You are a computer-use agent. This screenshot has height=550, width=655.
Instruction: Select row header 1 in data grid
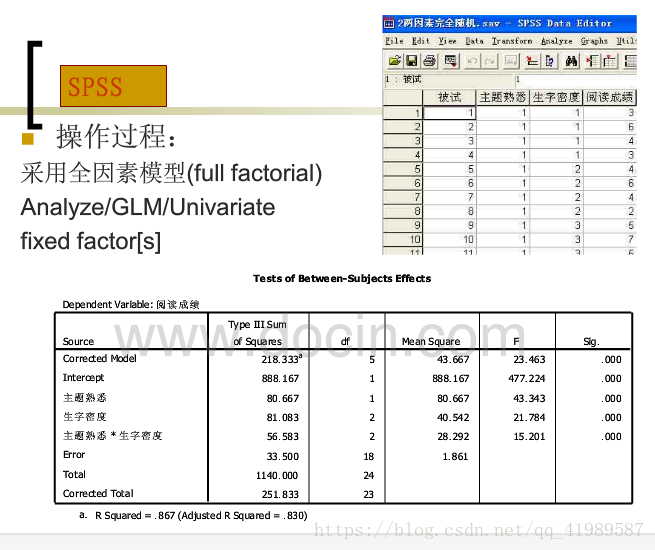403,113
